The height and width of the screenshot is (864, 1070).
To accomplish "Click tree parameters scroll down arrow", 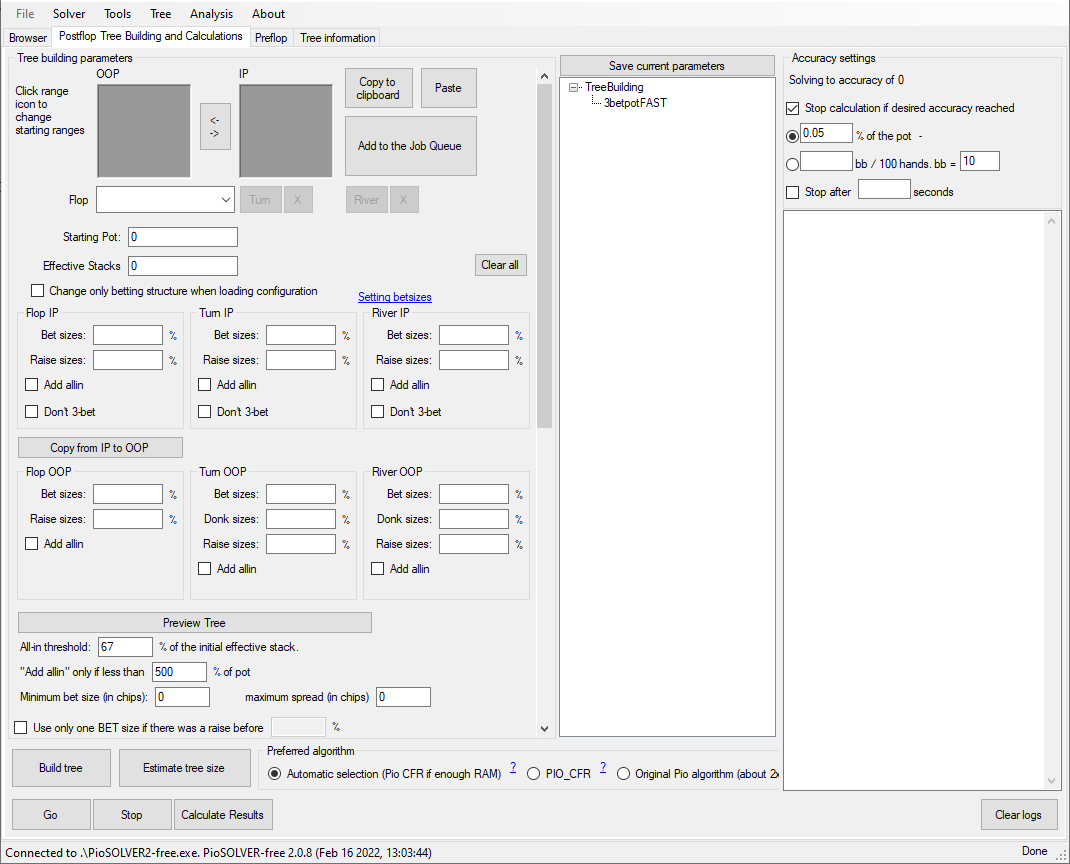I will pos(544,728).
